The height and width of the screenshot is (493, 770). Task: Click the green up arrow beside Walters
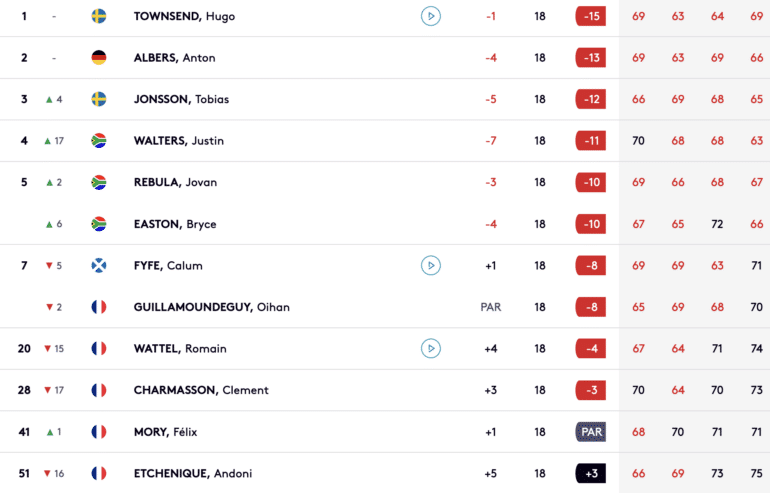click(48, 141)
